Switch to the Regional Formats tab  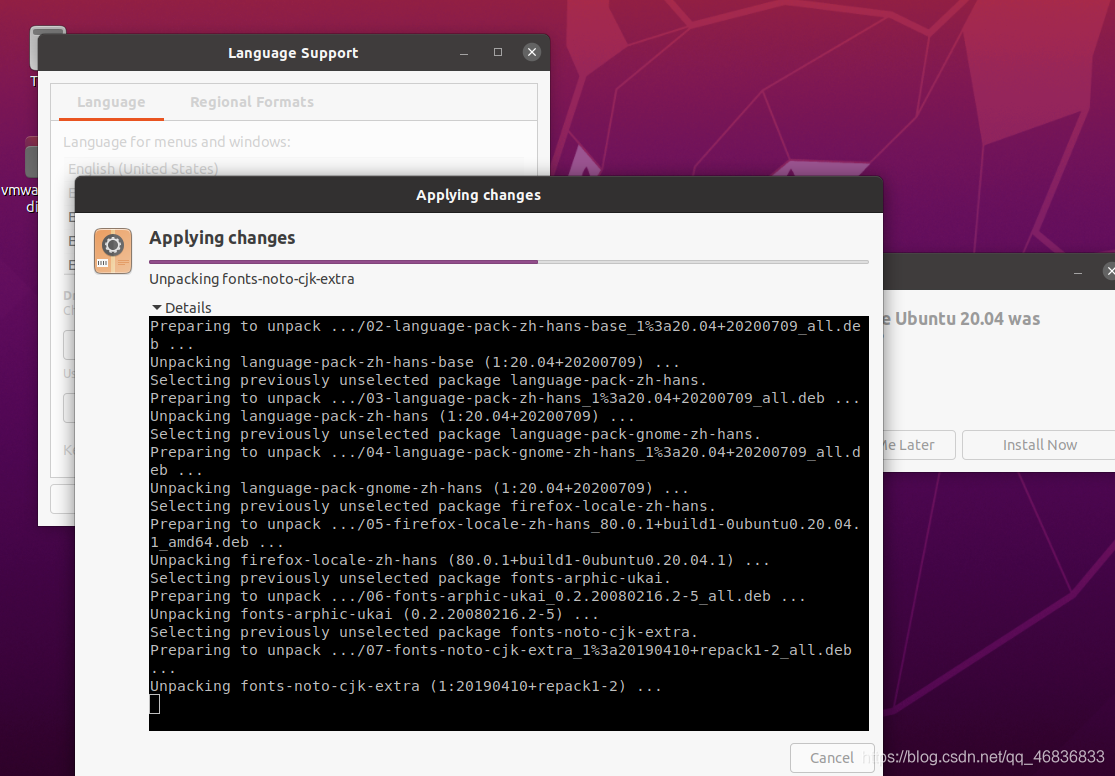pyautogui.click(x=252, y=102)
